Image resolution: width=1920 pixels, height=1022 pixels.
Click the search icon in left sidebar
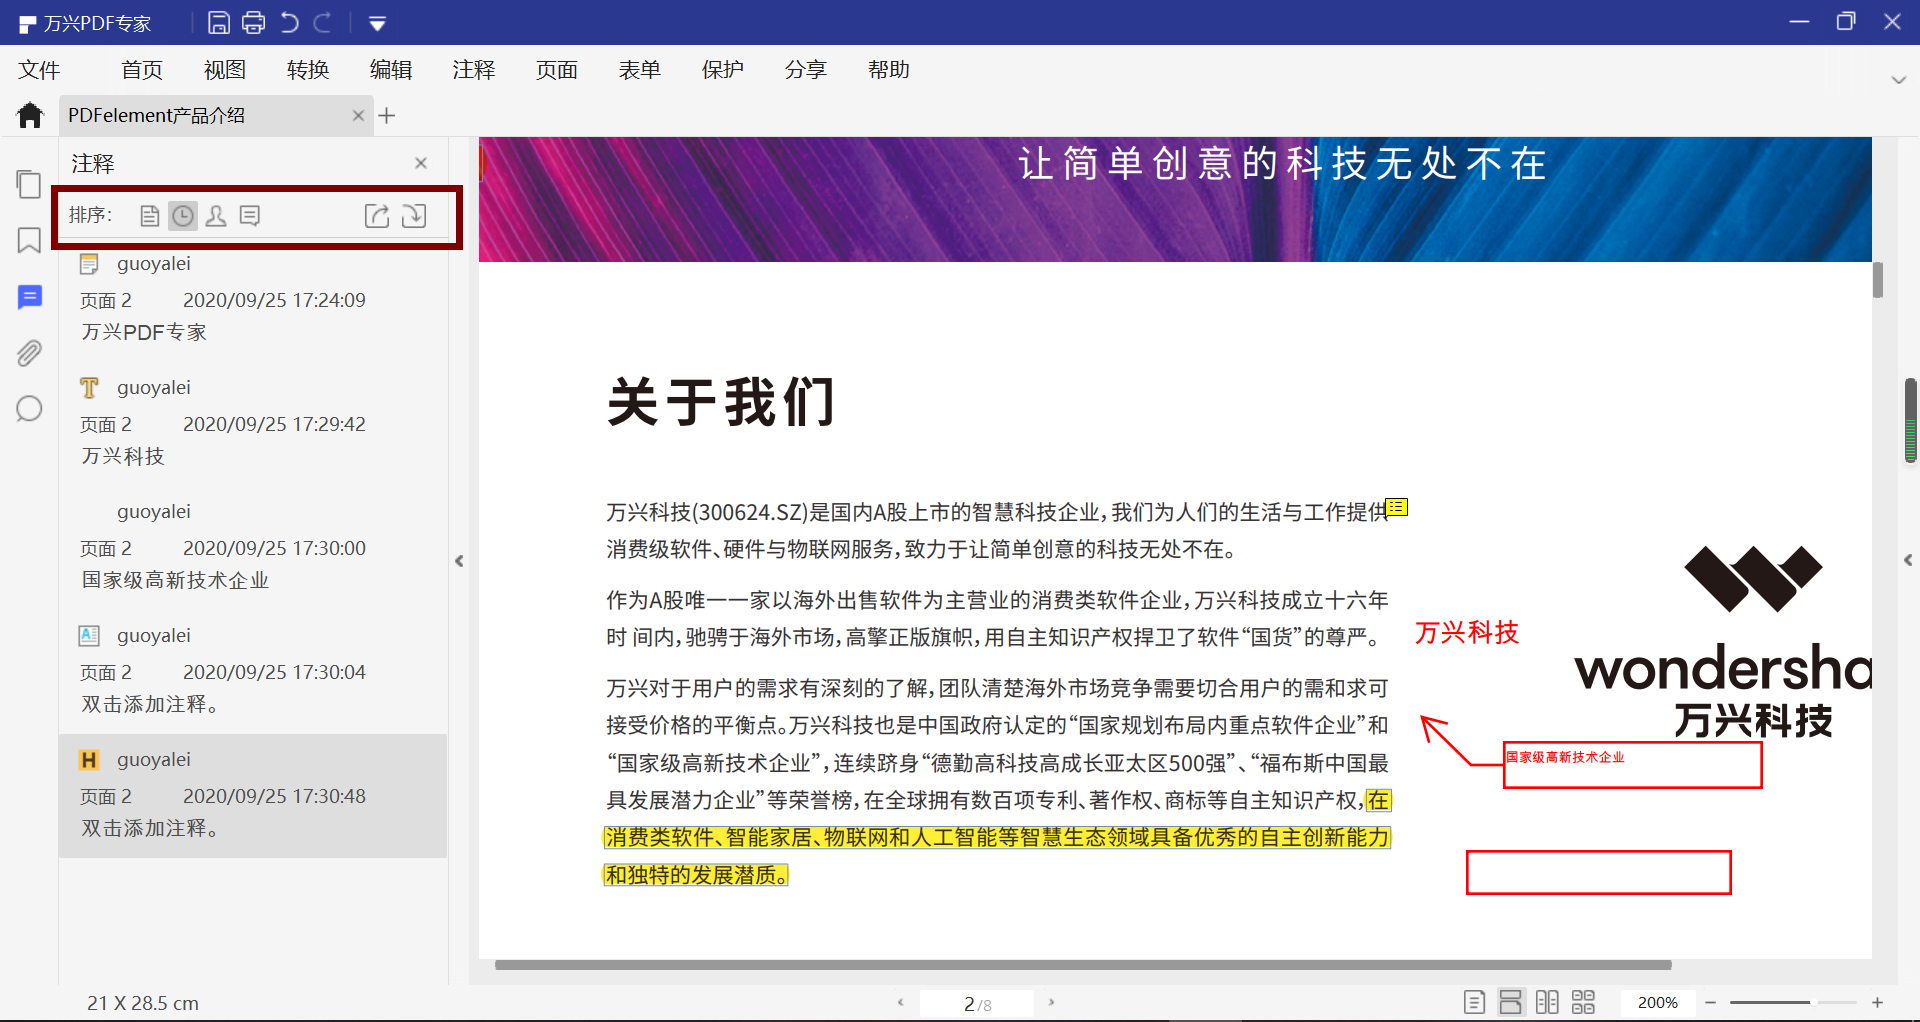[x=29, y=409]
